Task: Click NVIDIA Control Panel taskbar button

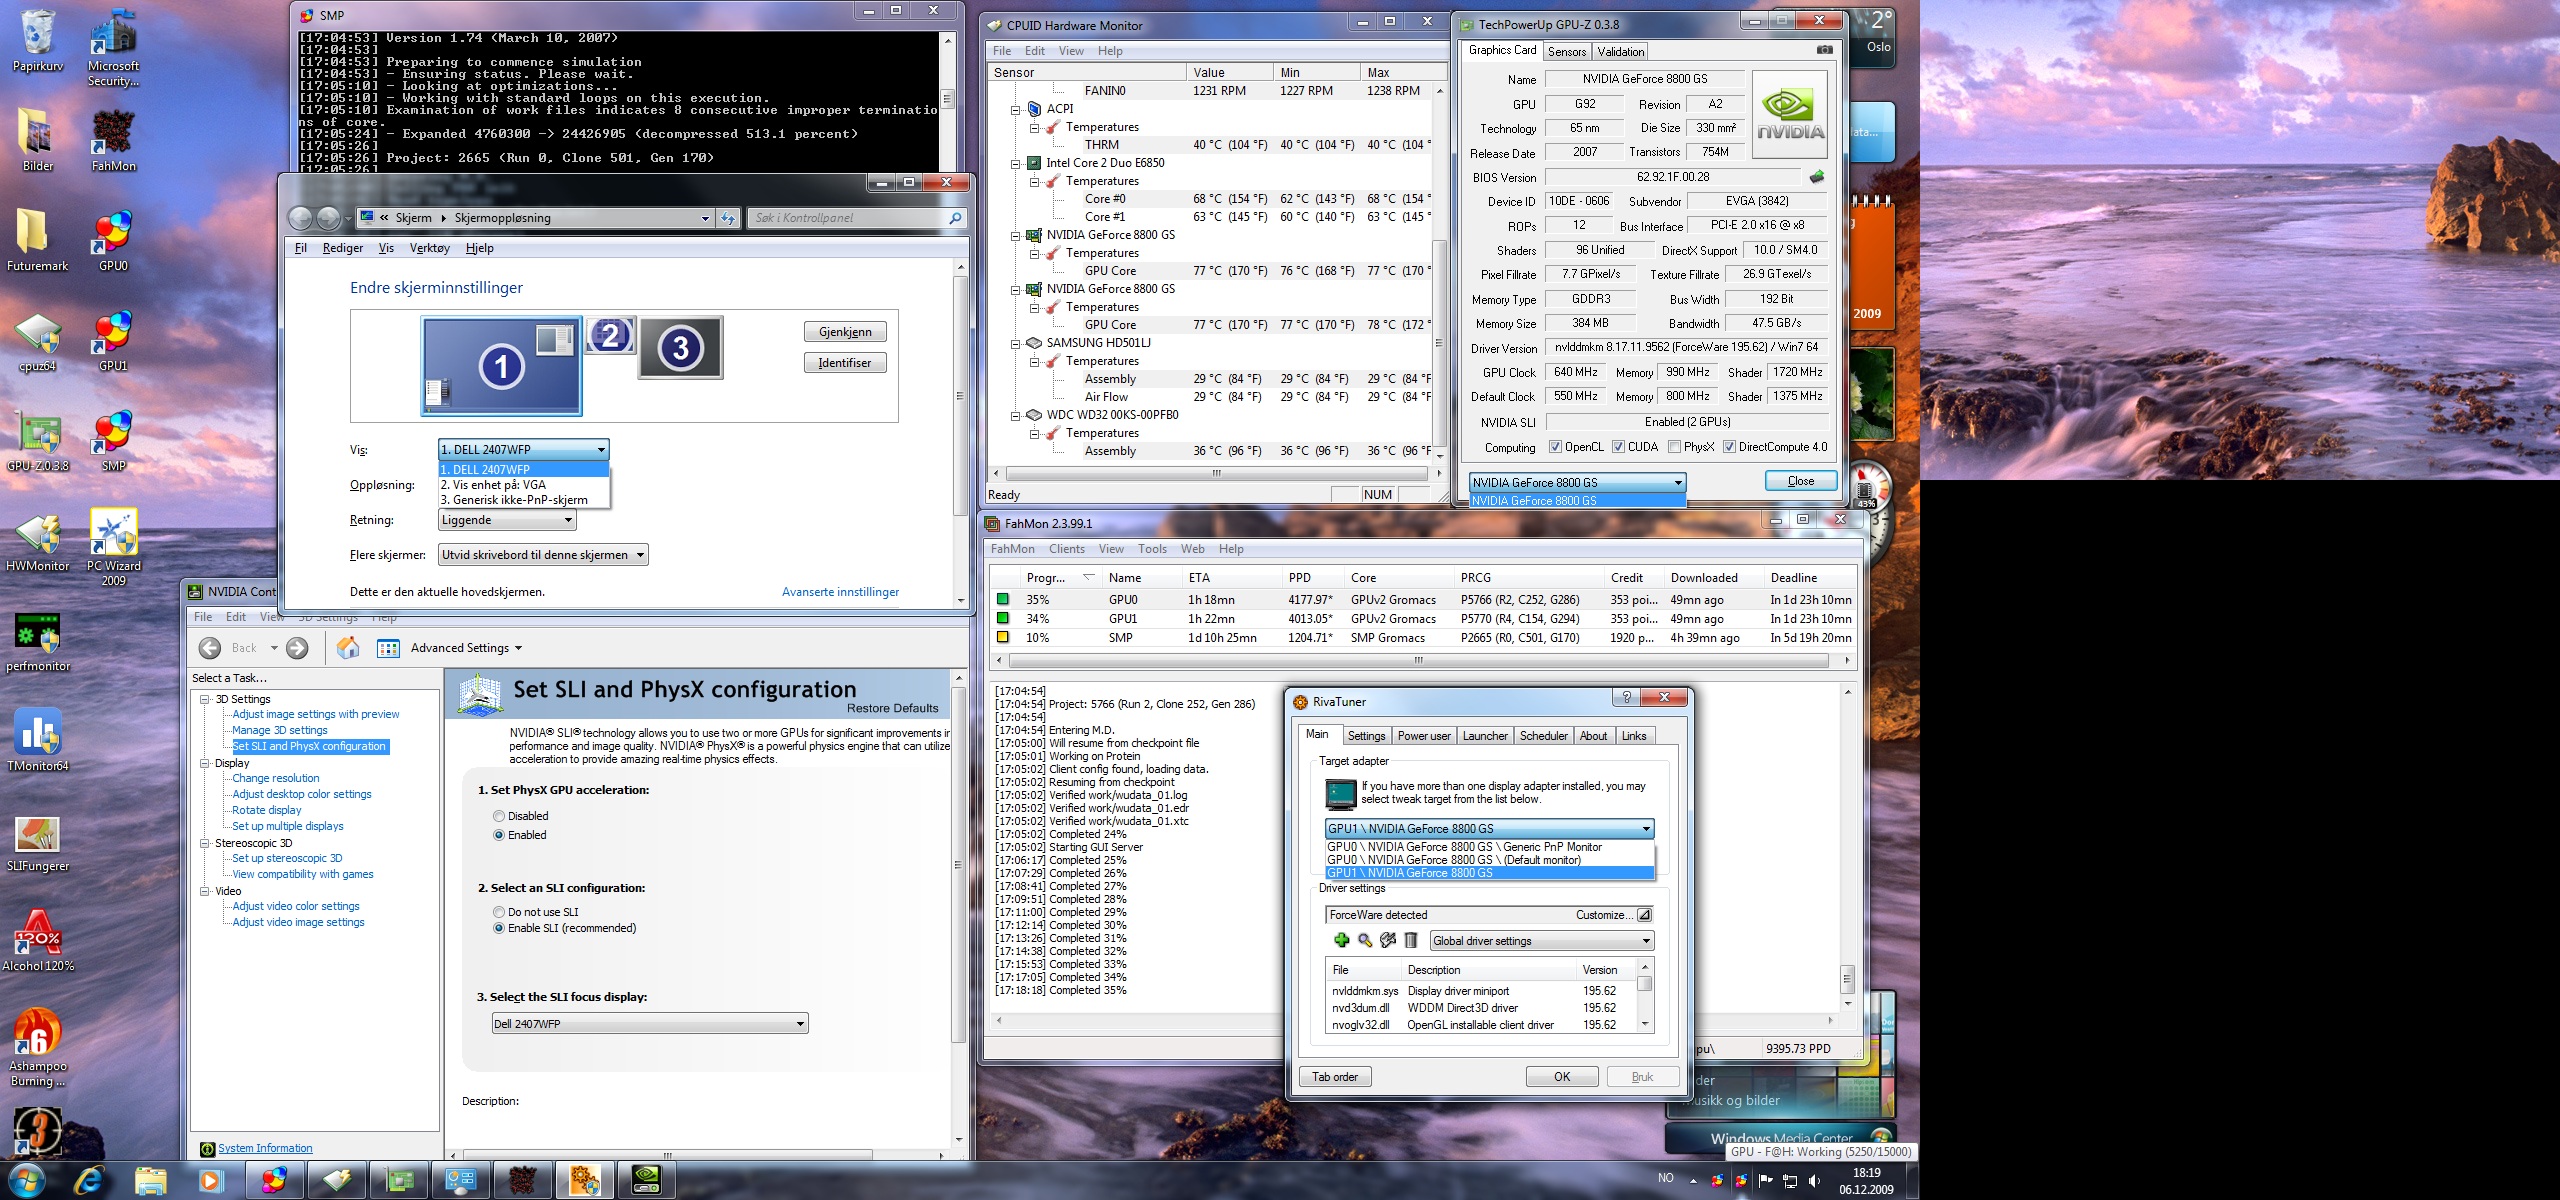Action: click(x=646, y=1181)
